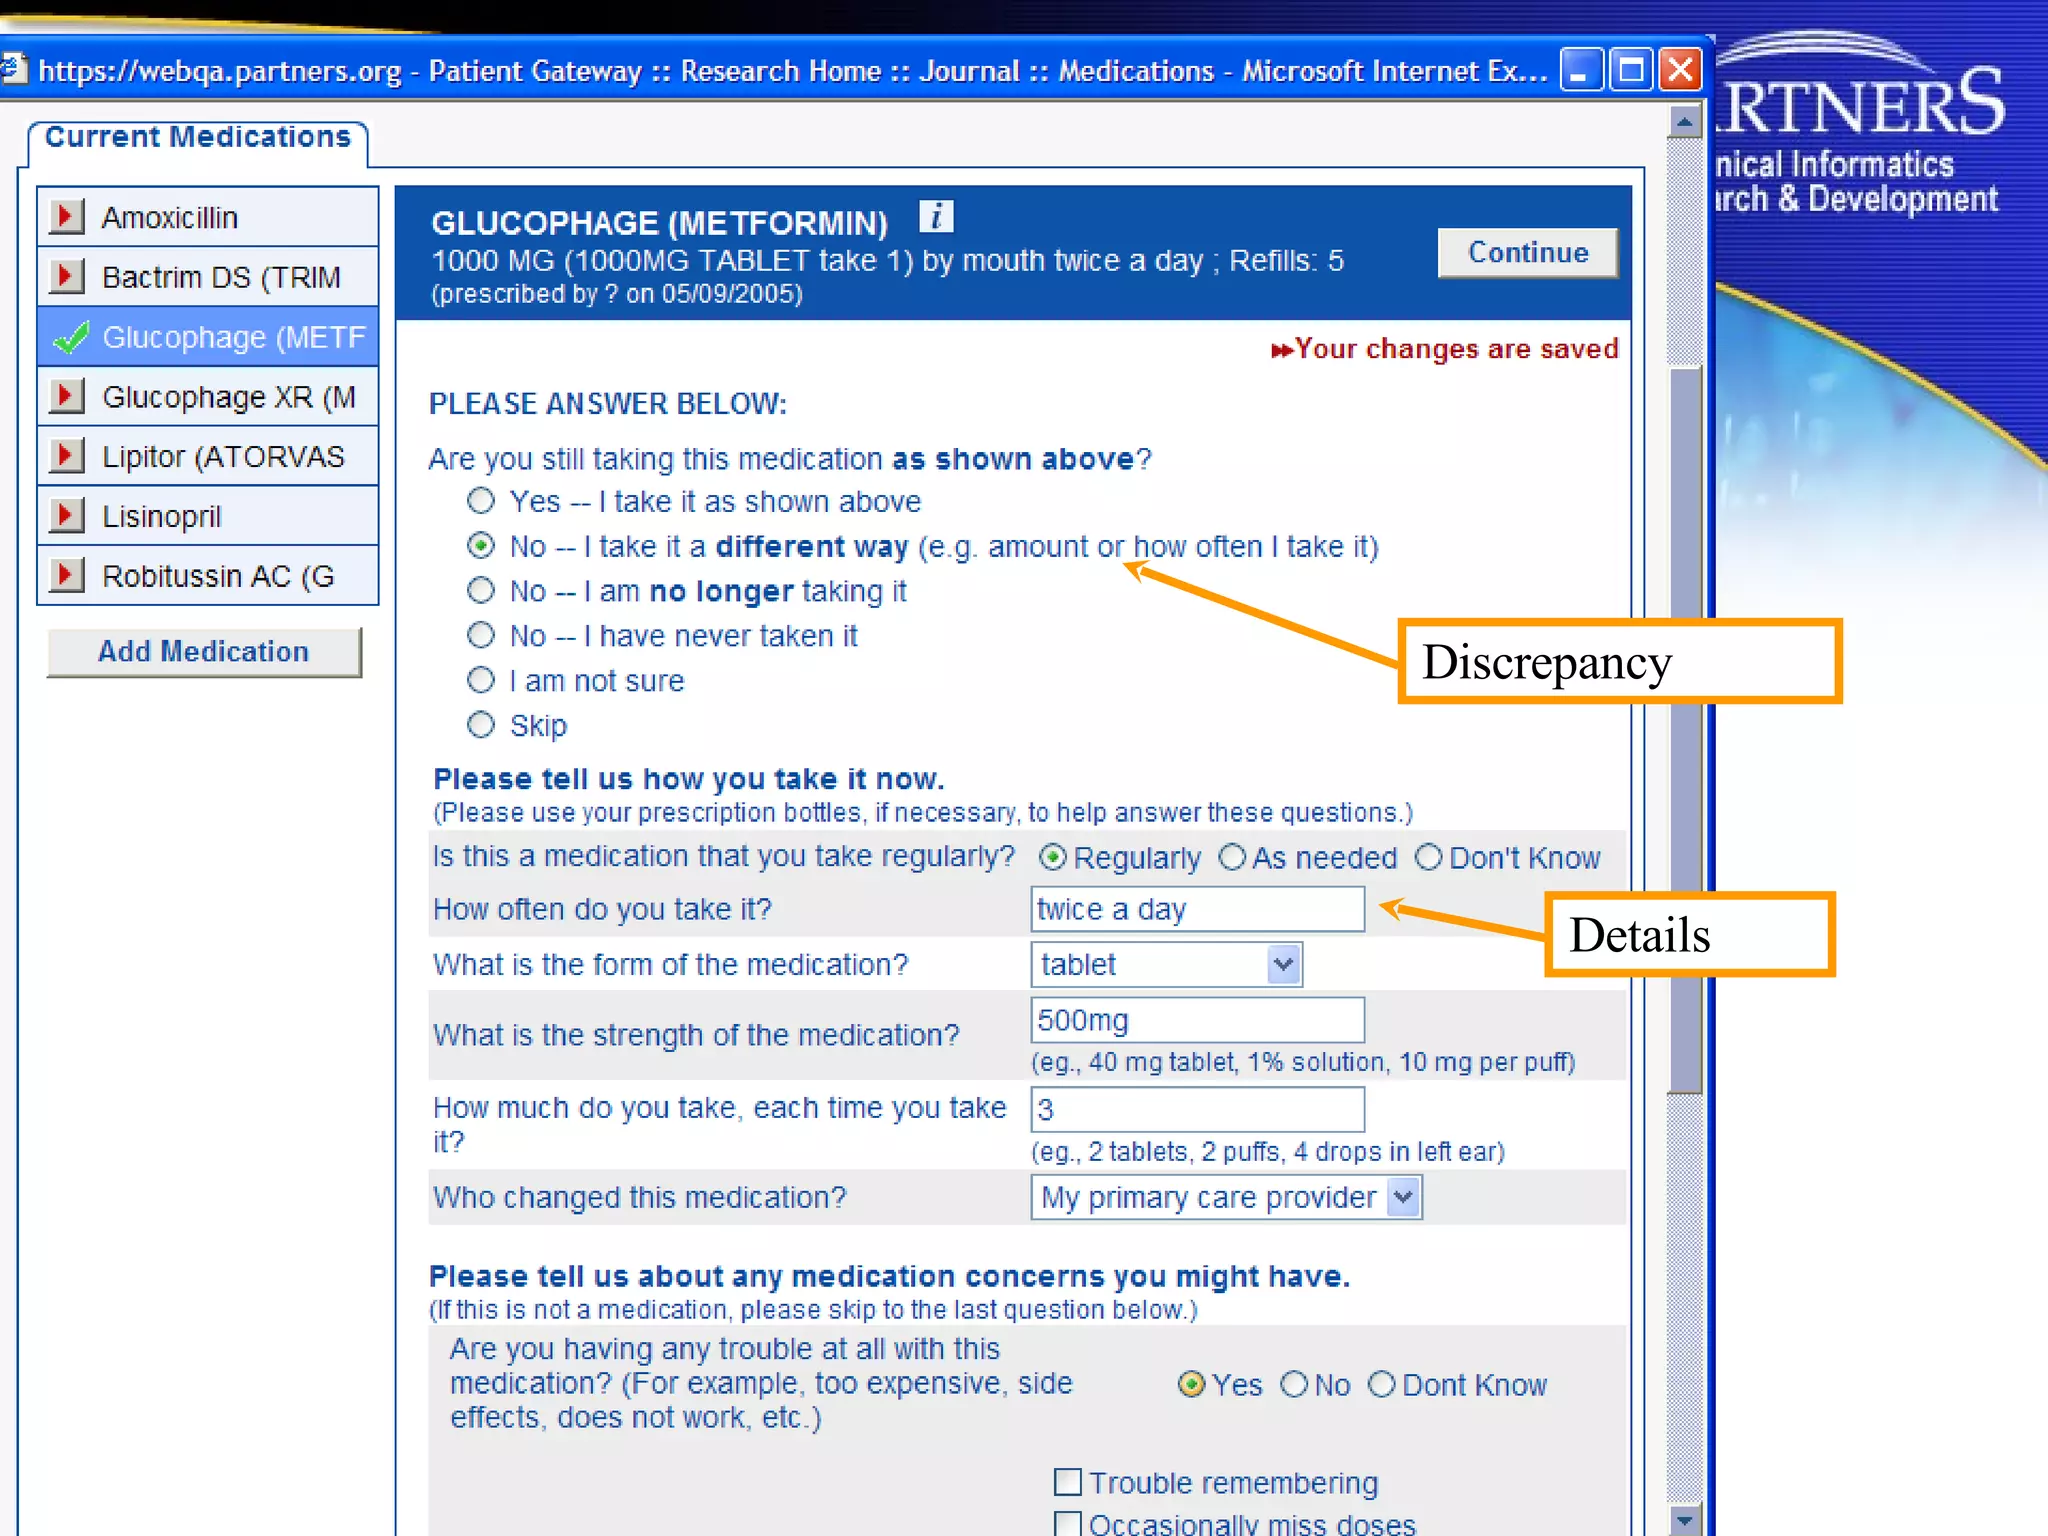Click the red arrow icon beside Bactrim DS
This screenshot has height=1536, width=2048.
pos(67,276)
